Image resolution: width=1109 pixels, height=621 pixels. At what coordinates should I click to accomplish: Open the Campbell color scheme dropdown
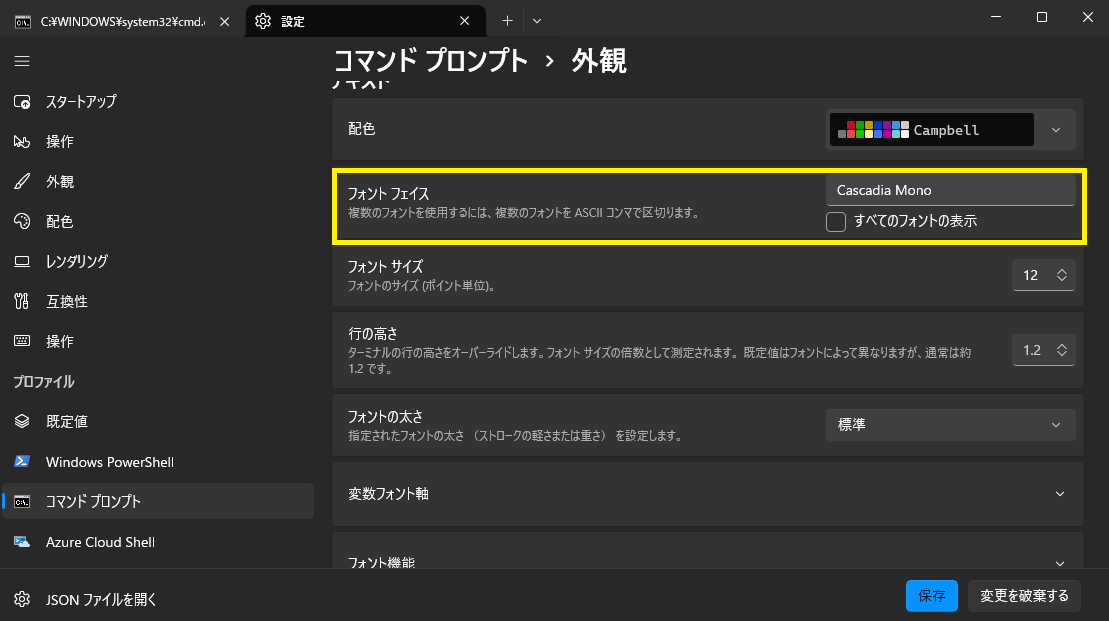tap(950, 130)
